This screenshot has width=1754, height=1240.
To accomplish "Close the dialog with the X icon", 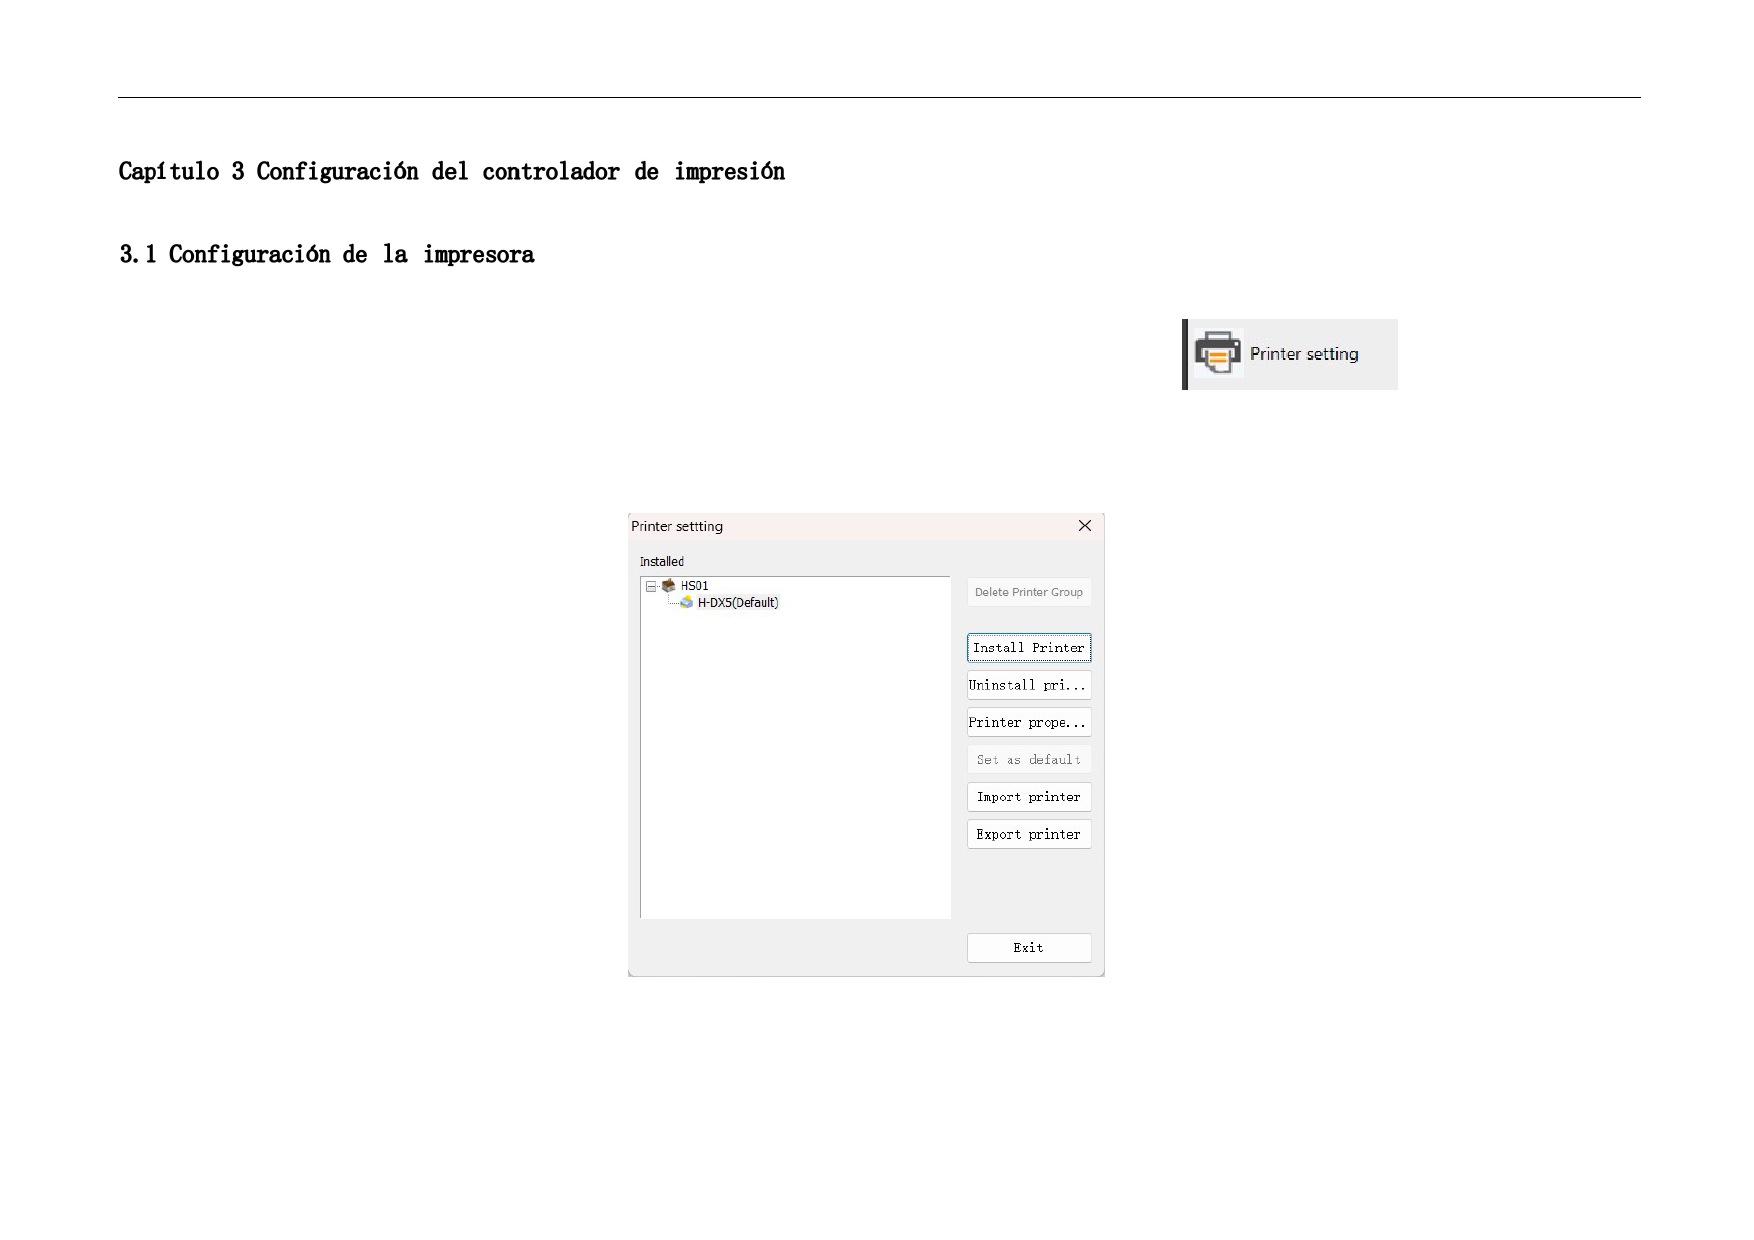I will [1084, 526].
